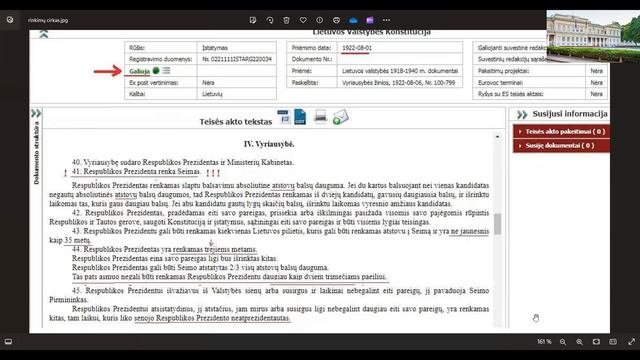Click article 41. Respublikos Prezidentą renka Seimas

[x=136, y=172]
